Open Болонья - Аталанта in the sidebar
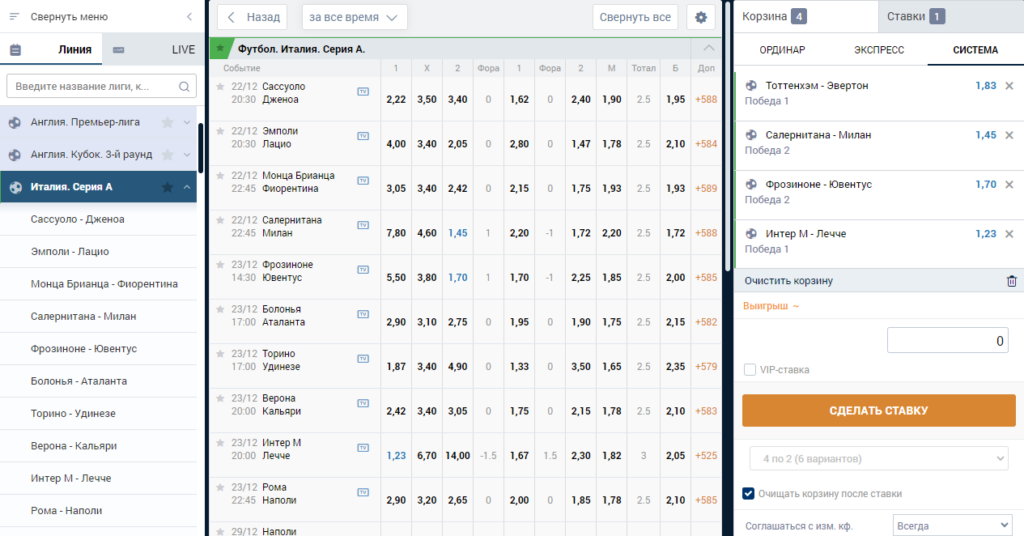The width and height of the screenshot is (1024, 536). (79, 381)
